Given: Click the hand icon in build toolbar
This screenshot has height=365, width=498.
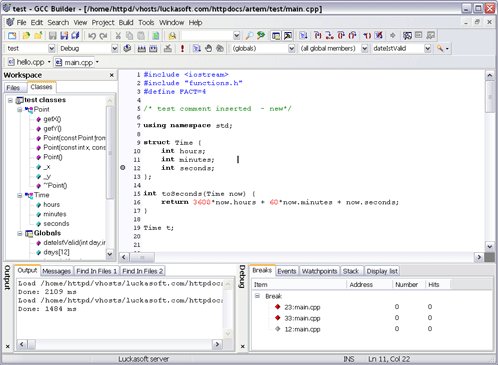Looking at the screenshot, I should (208, 48).
